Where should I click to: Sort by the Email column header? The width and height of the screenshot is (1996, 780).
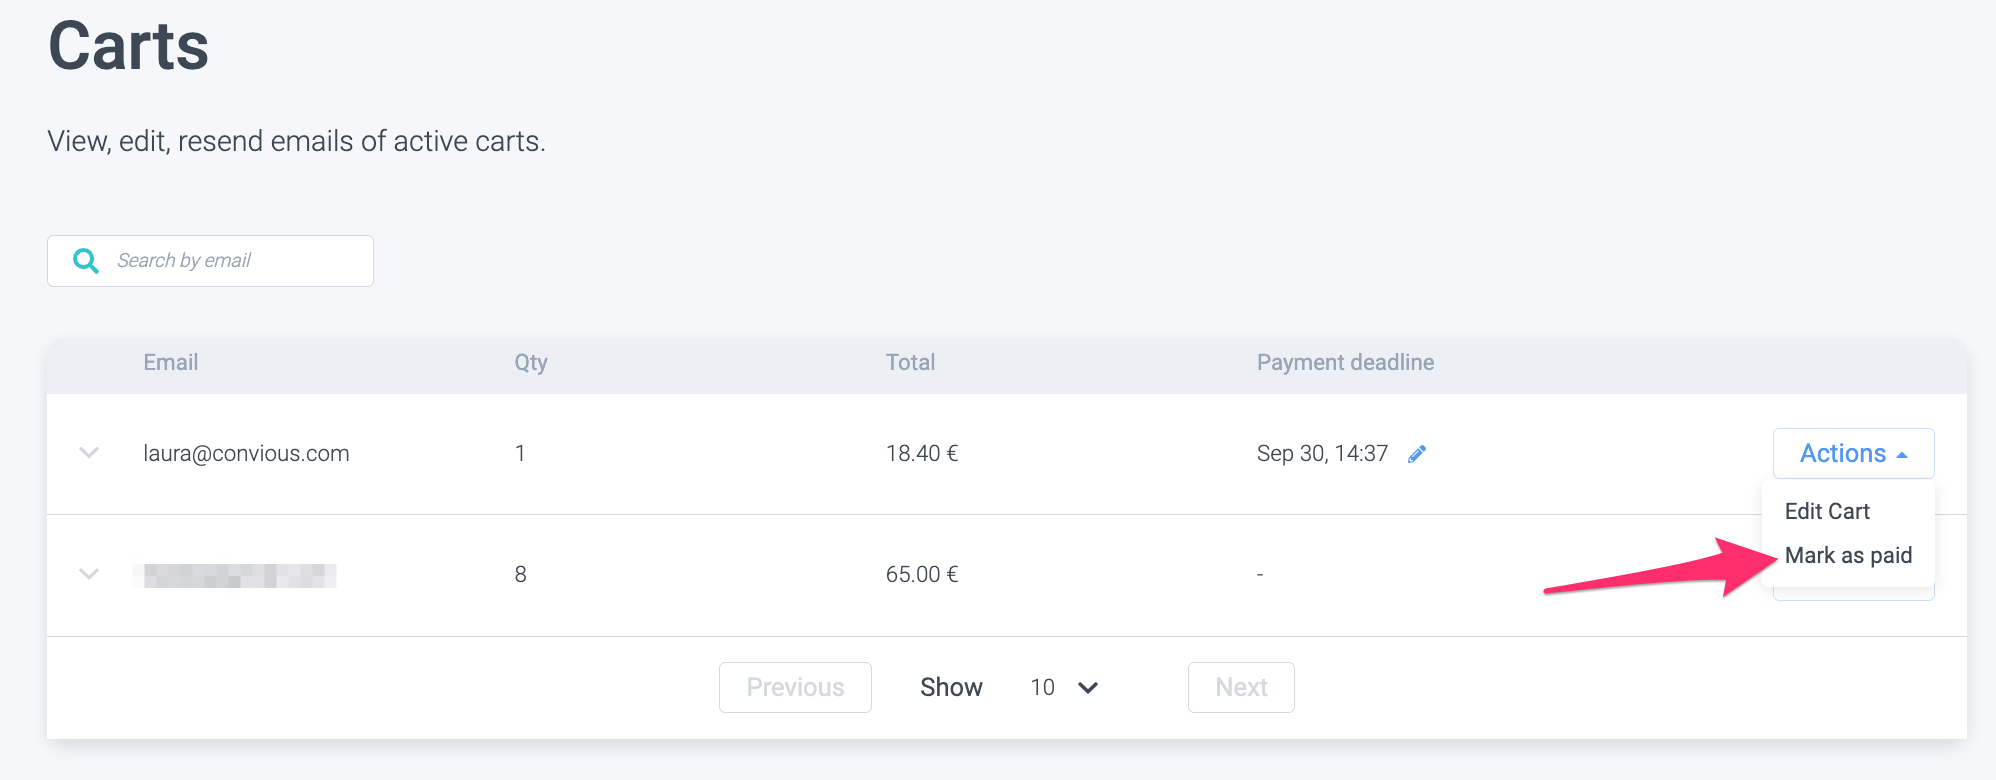(171, 363)
